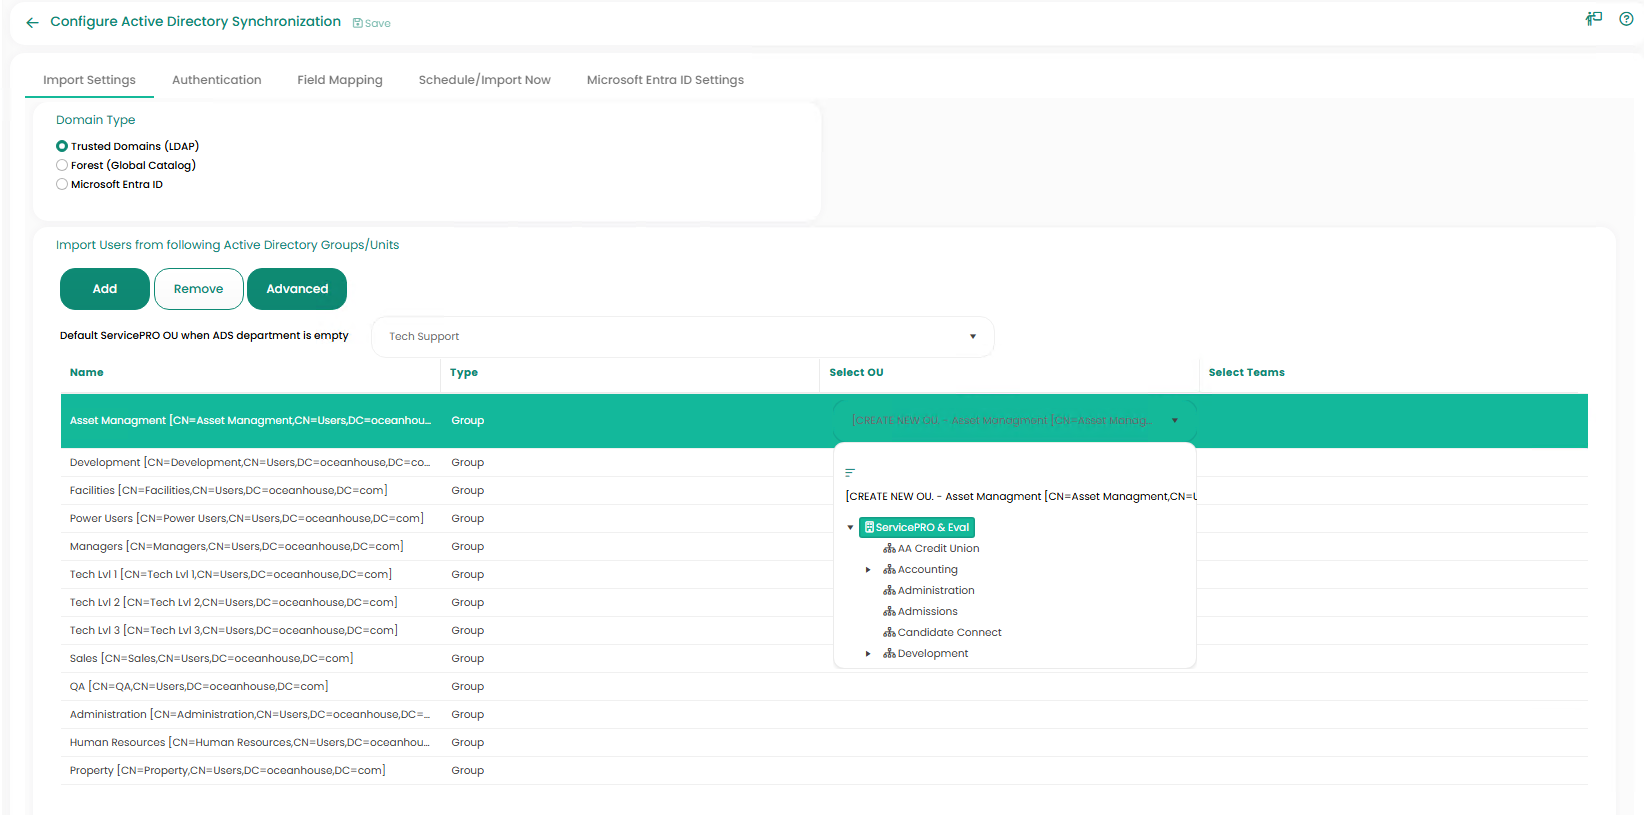Open the Tech Support default OU dropdown

pyautogui.click(x=682, y=337)
